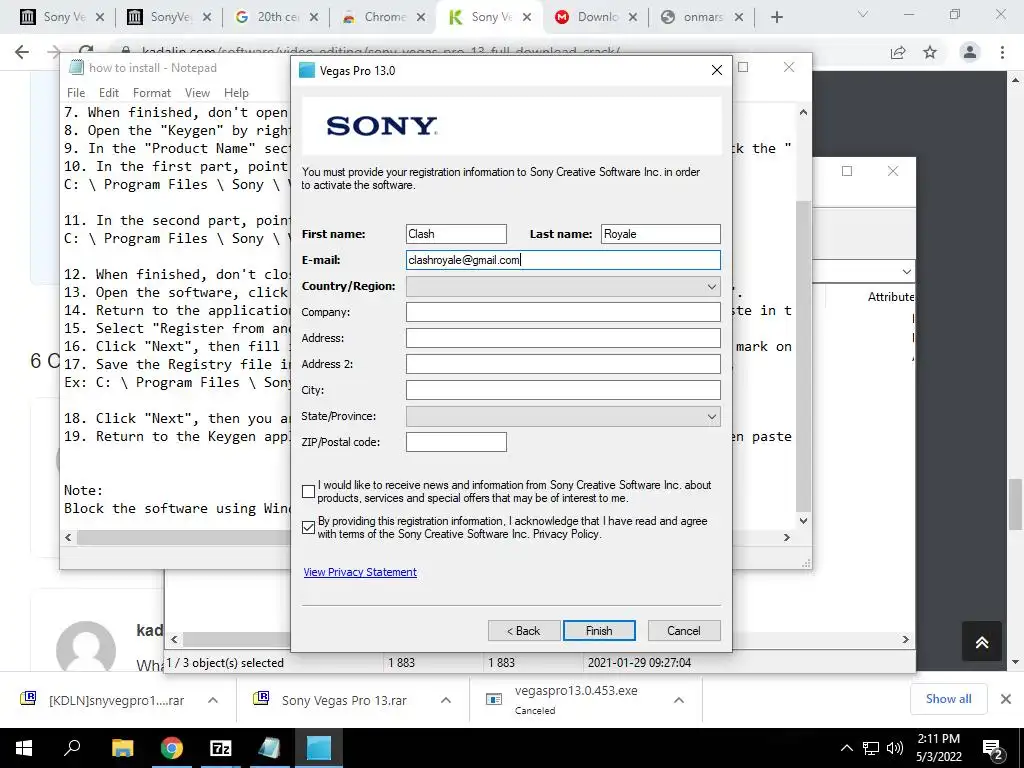The height and width of the screenshot is (768, 1024).
Task: Switch to the onmars browser tab
Action: (701, 17)
